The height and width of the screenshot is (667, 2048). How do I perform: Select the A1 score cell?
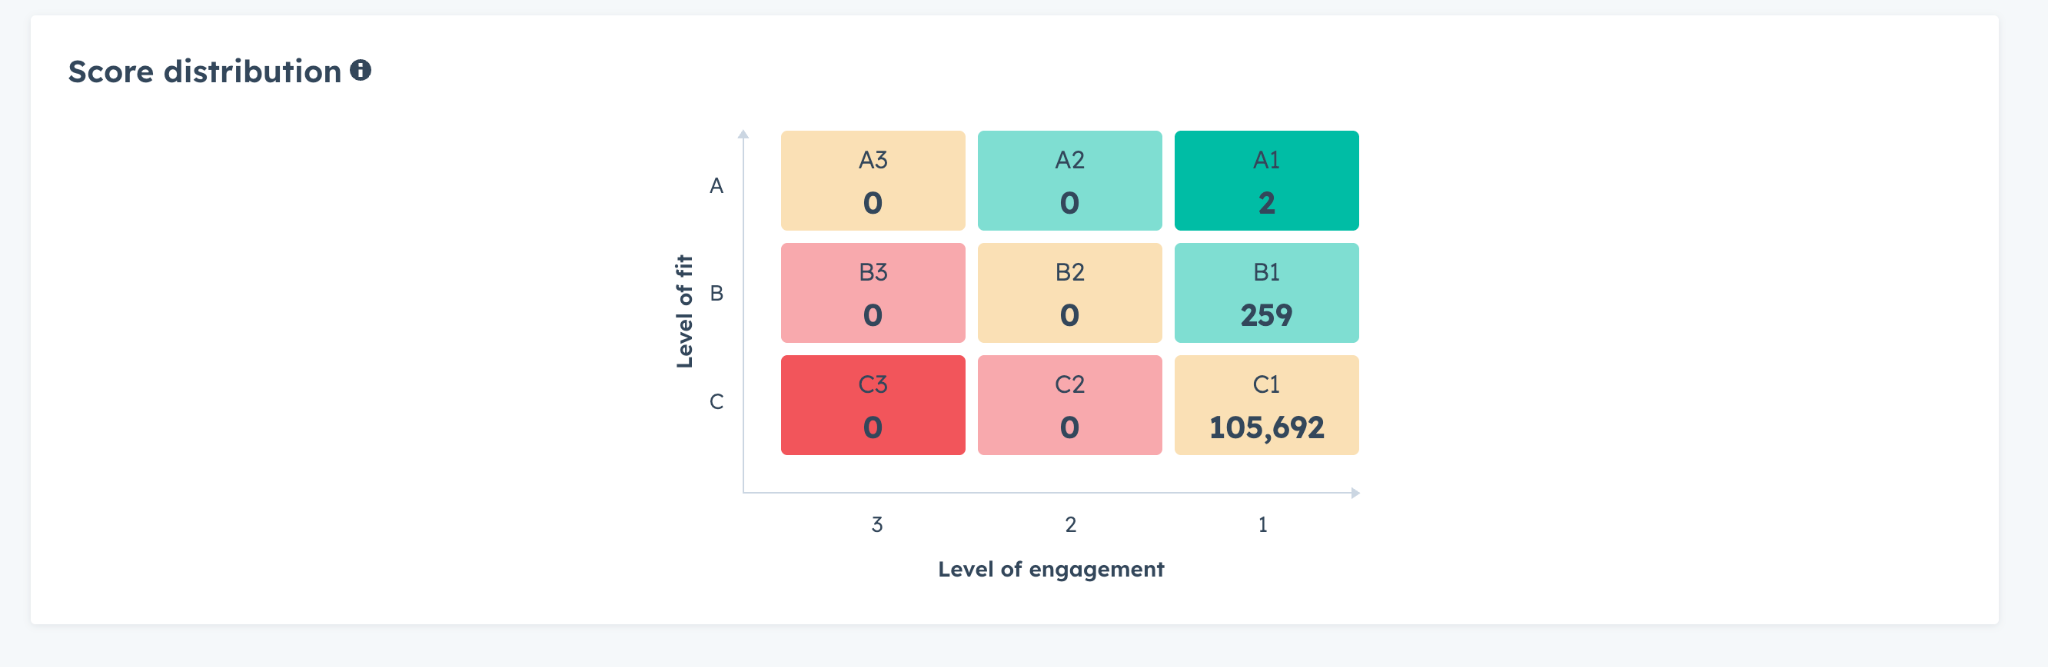(x=1266, y=181)
